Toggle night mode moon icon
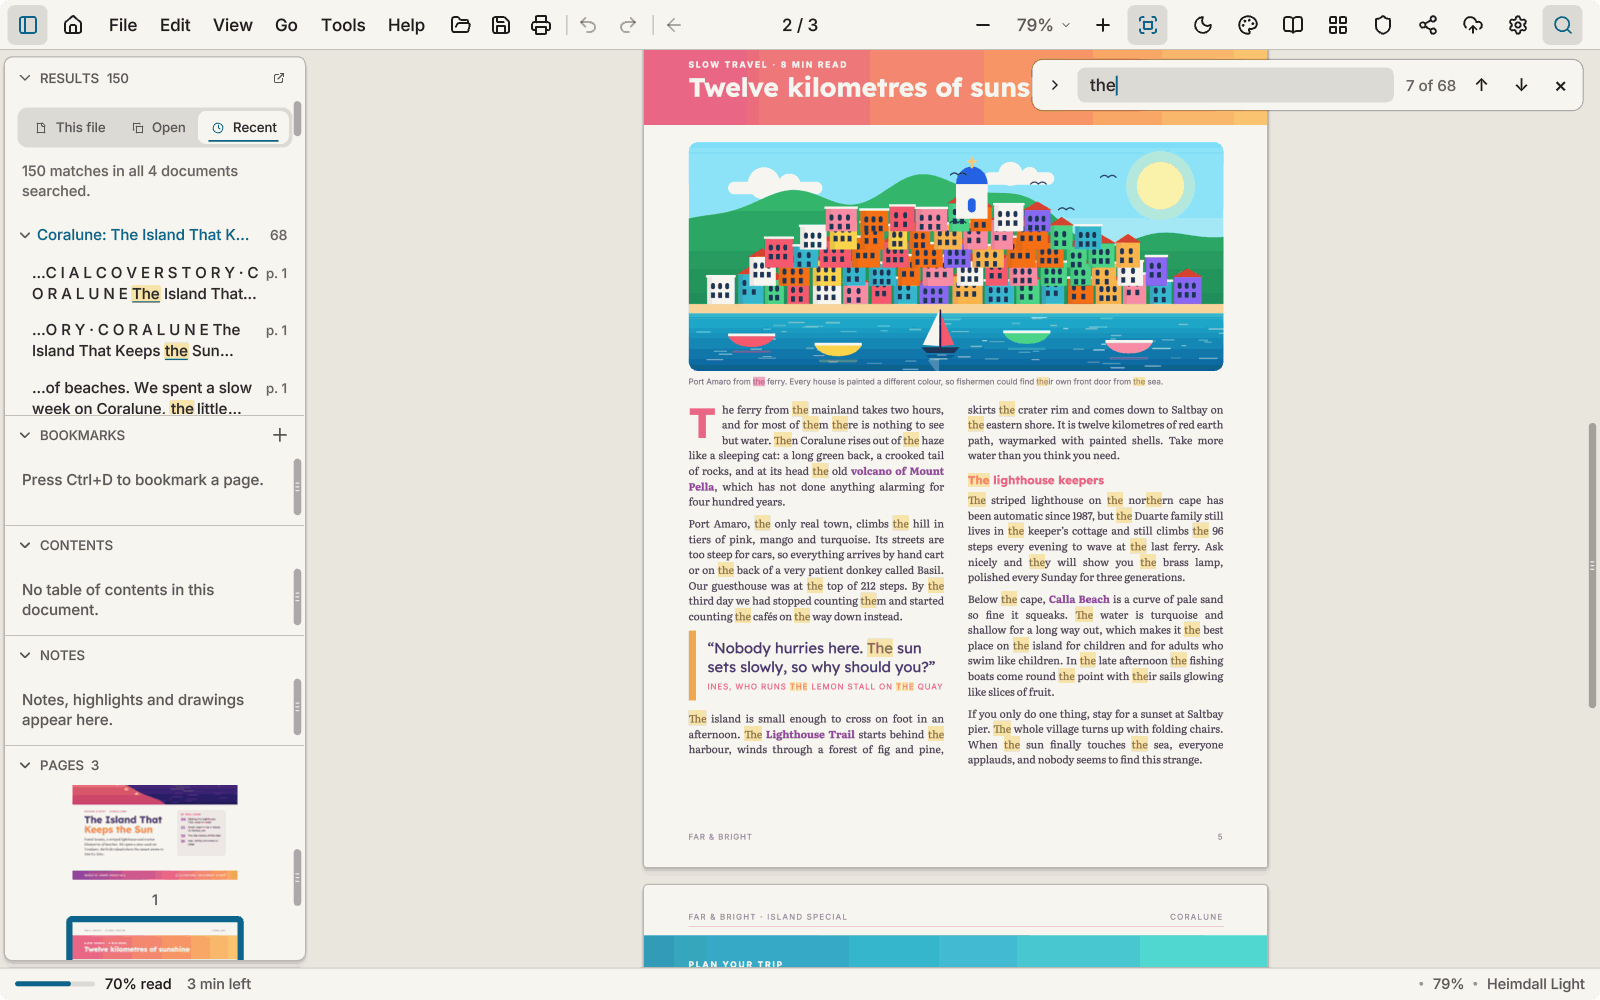Image resolution: width=1600 pixels, height=1000 pixels. coord(1203,25)
